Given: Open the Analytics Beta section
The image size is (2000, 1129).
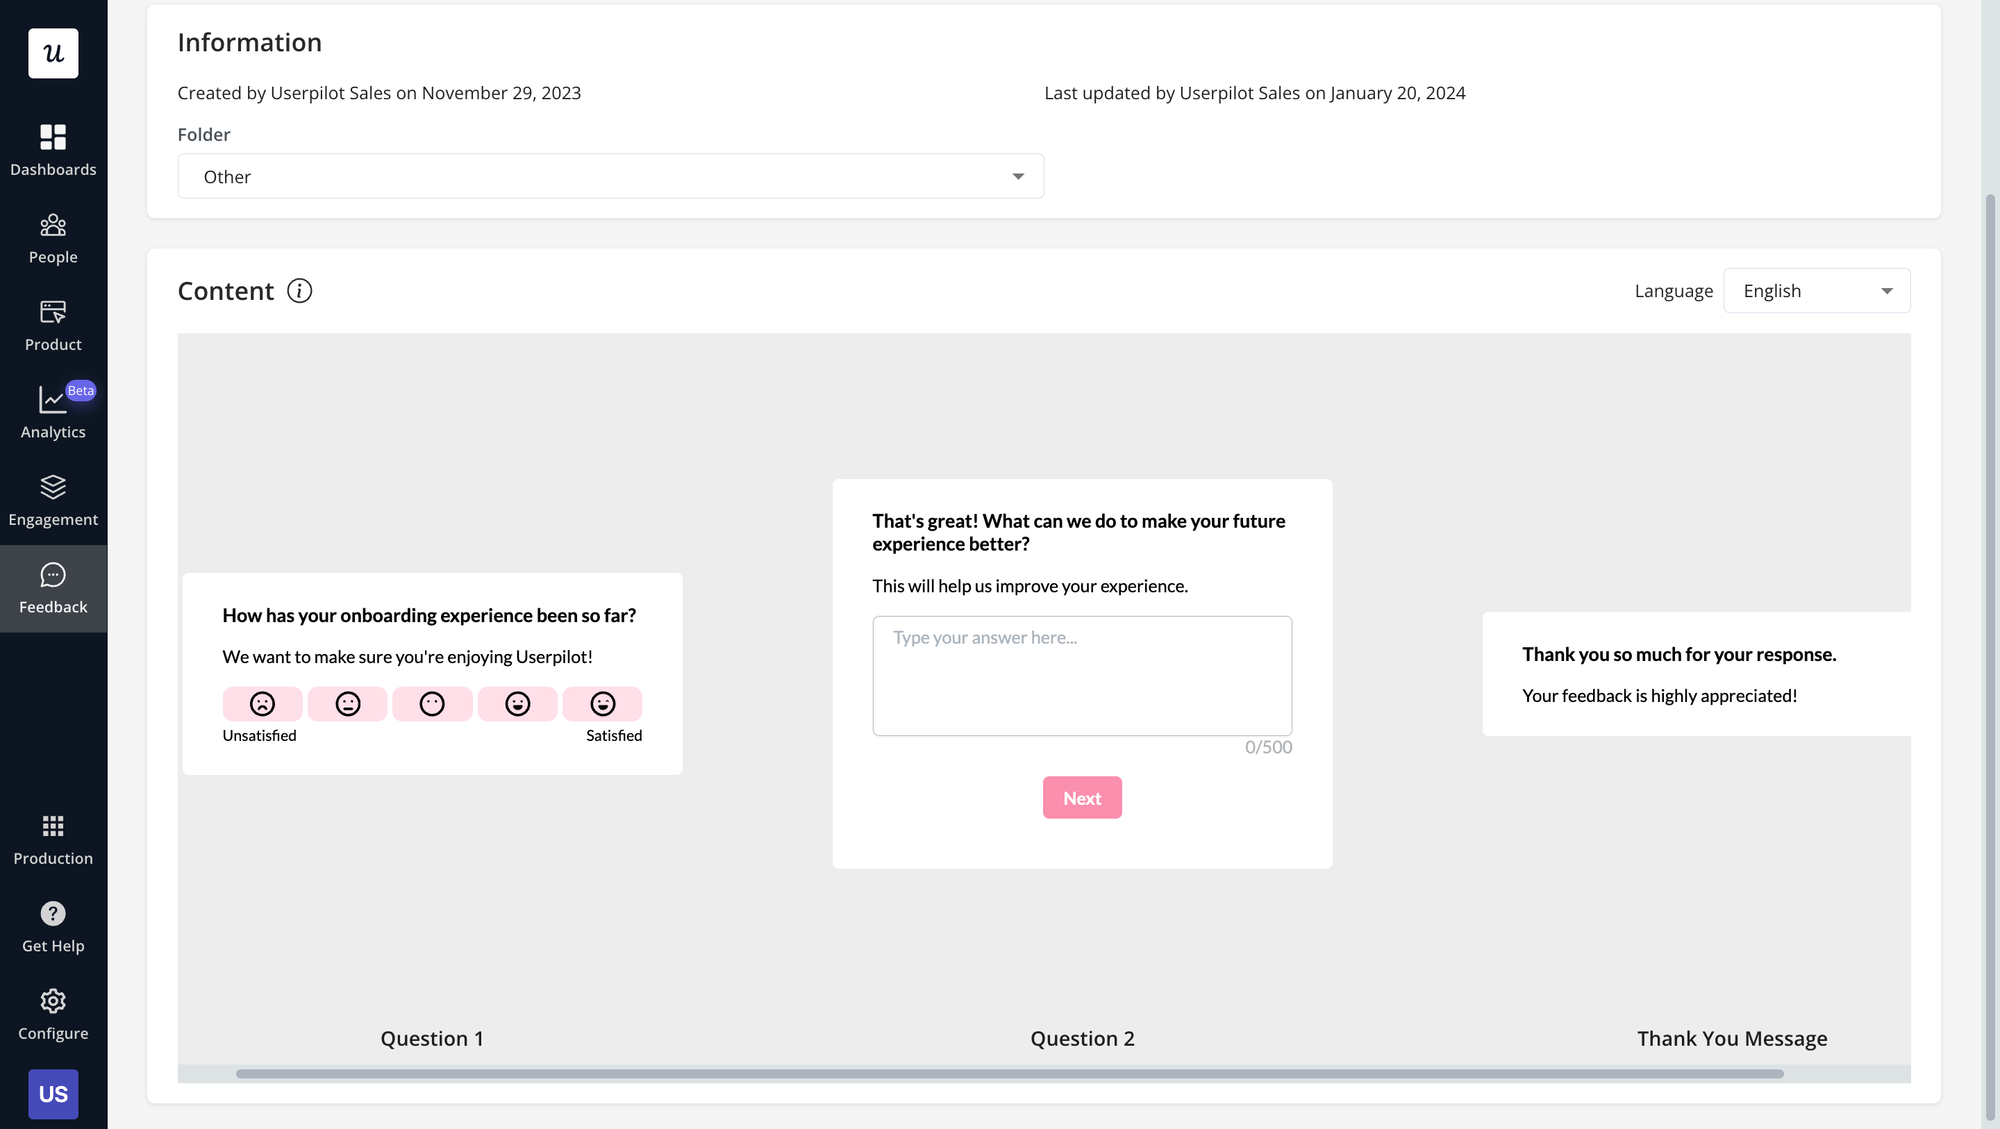Looking at the screenshot, I should (x=53, y=410).
